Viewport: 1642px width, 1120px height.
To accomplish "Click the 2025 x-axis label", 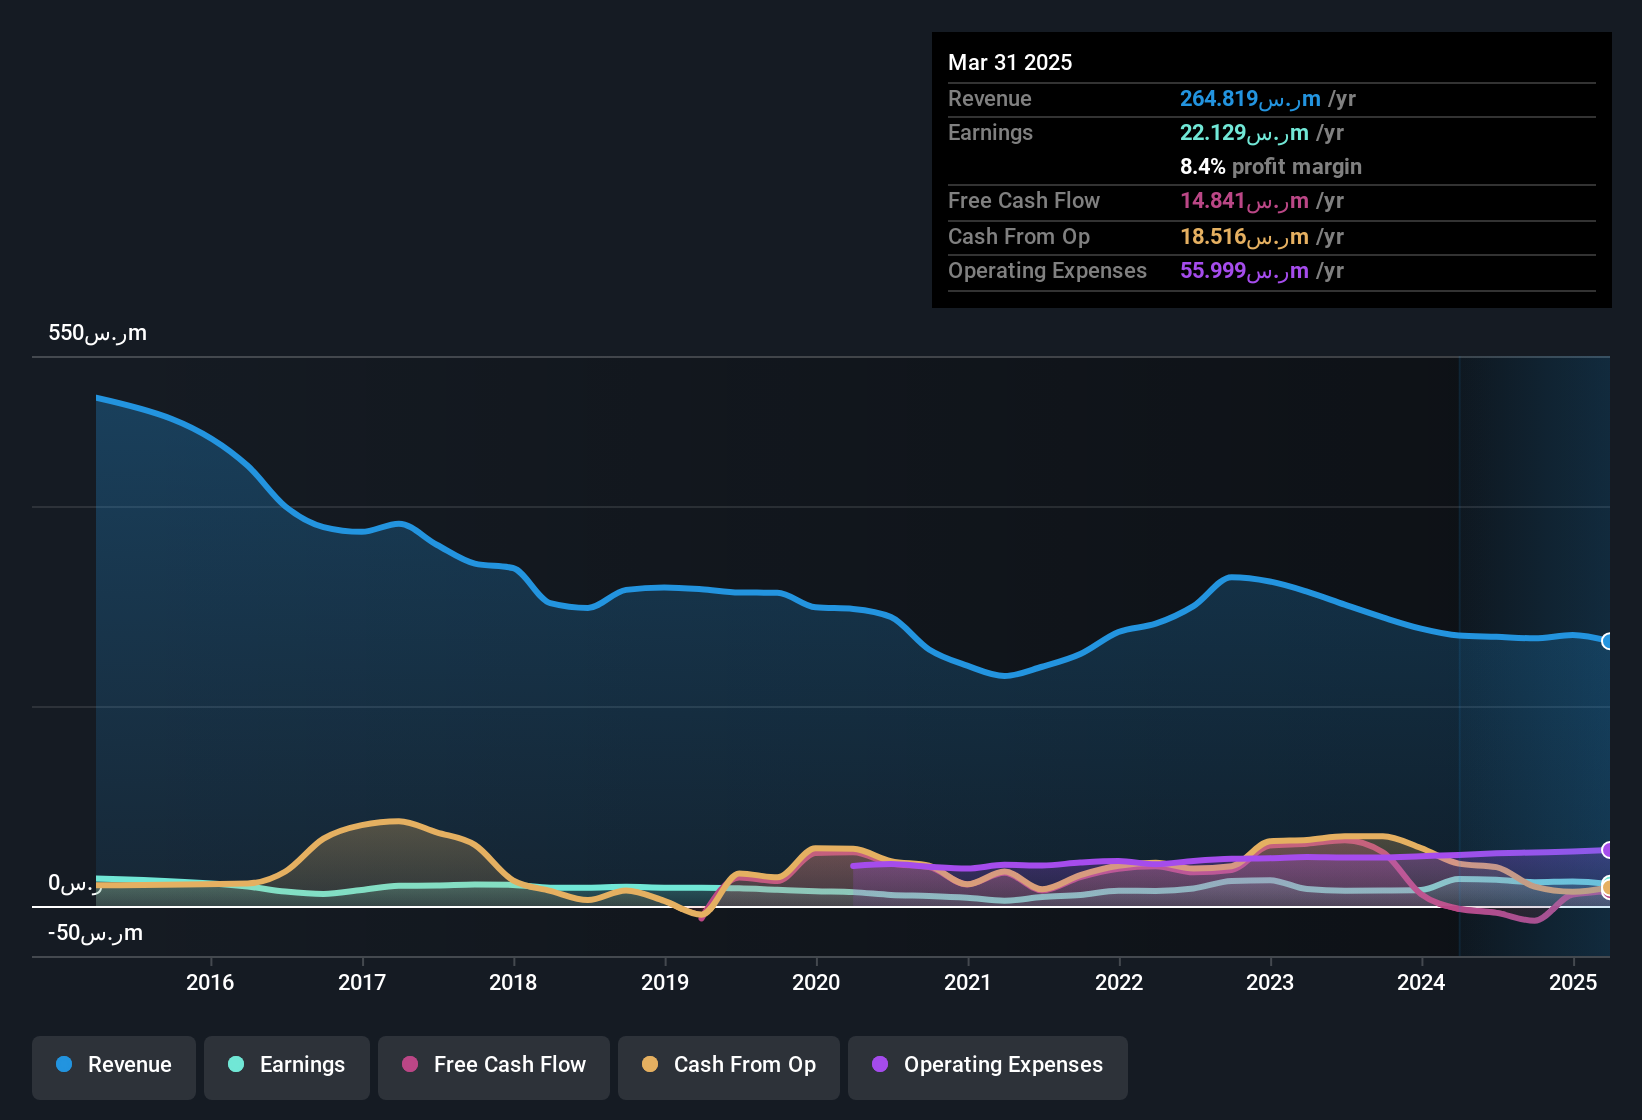I will [x=1573, y=982].
